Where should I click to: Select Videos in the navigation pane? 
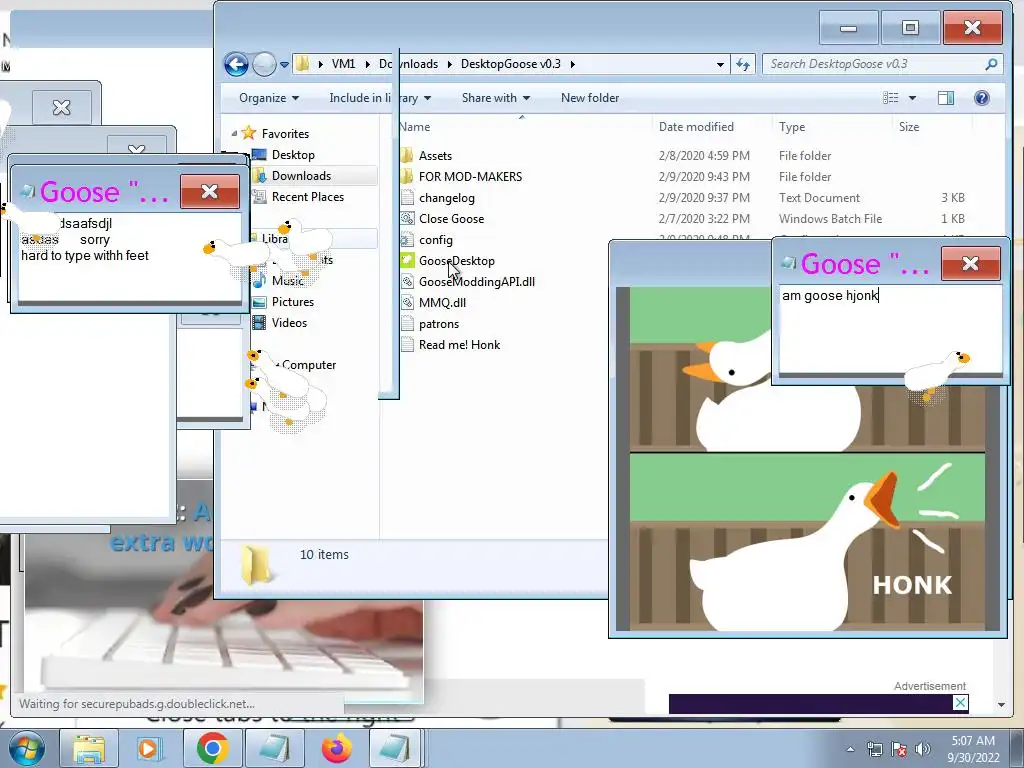pyautogui.click(x=289, y=323)
